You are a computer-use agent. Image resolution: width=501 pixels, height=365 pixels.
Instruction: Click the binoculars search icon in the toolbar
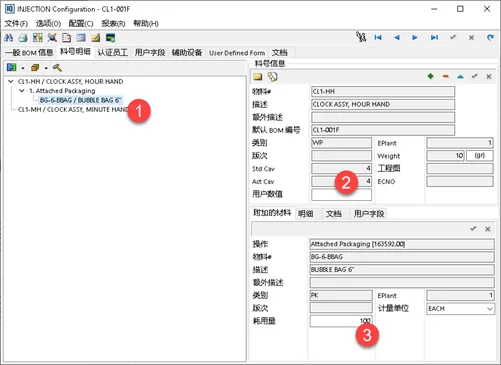9,38
